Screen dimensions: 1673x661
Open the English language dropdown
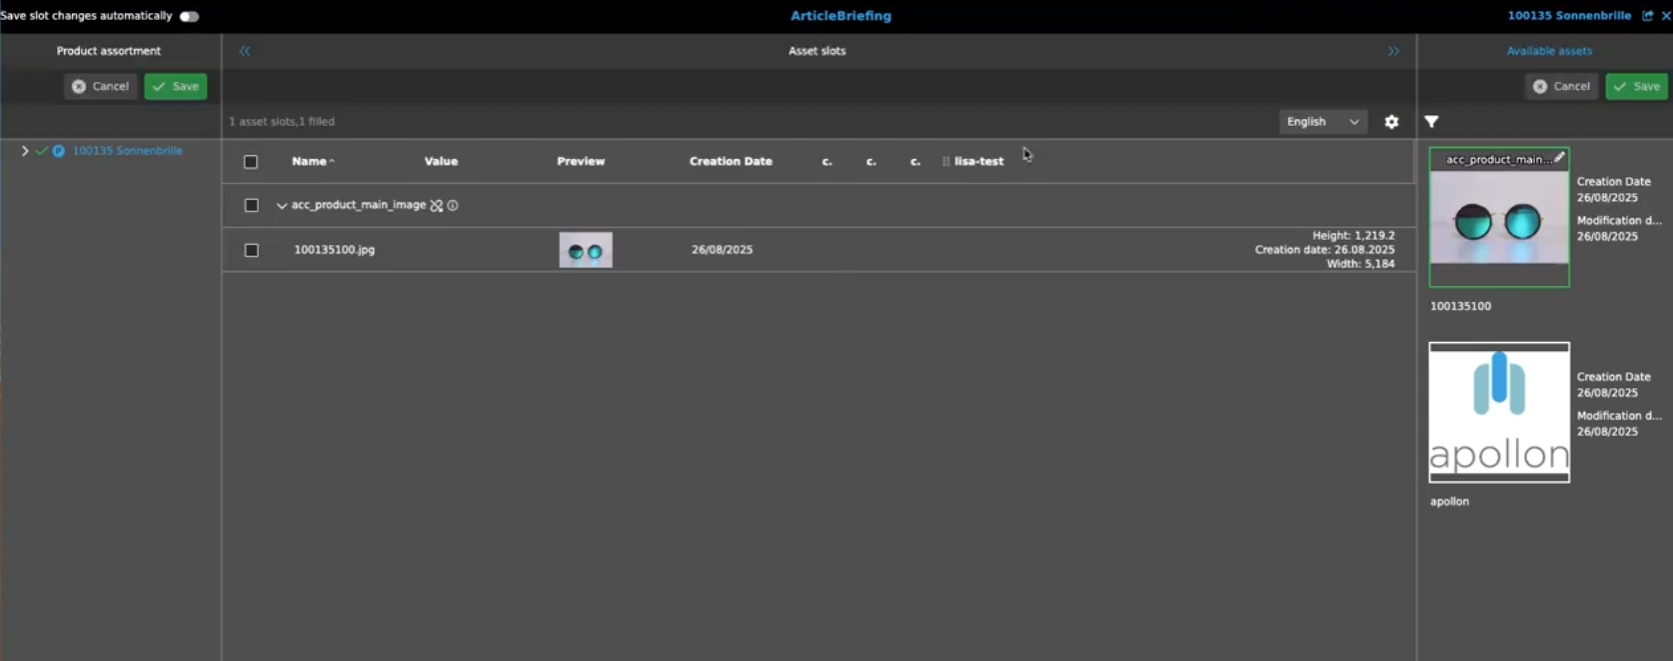point(1323,121)
